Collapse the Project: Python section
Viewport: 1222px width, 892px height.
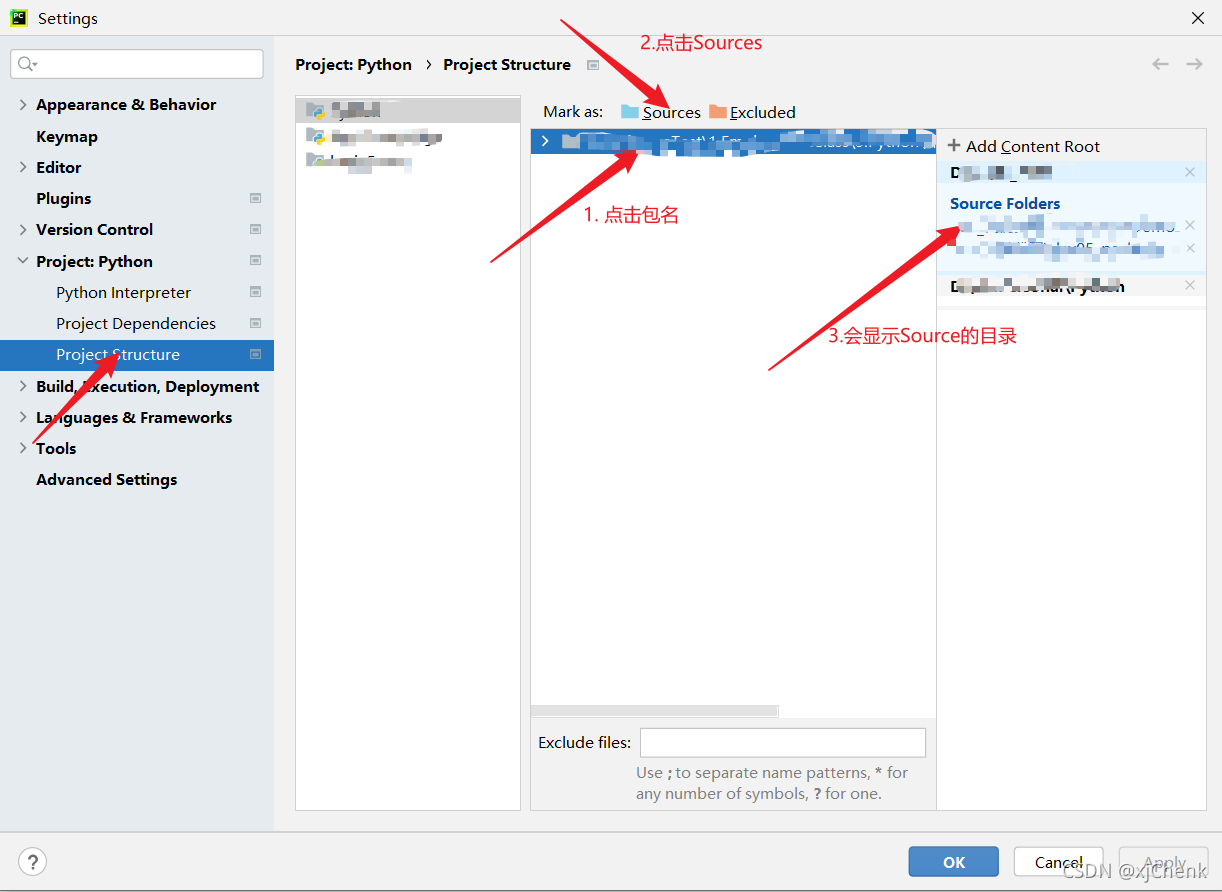(x=23, y=261)
